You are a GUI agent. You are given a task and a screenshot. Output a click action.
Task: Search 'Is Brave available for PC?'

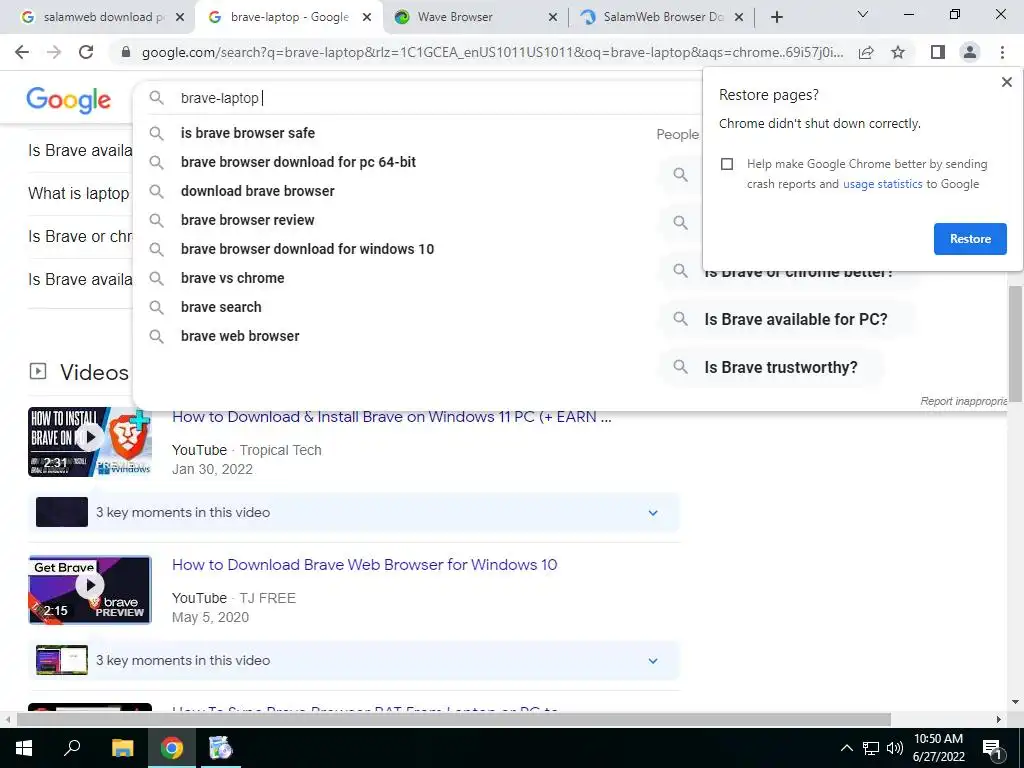788,319
